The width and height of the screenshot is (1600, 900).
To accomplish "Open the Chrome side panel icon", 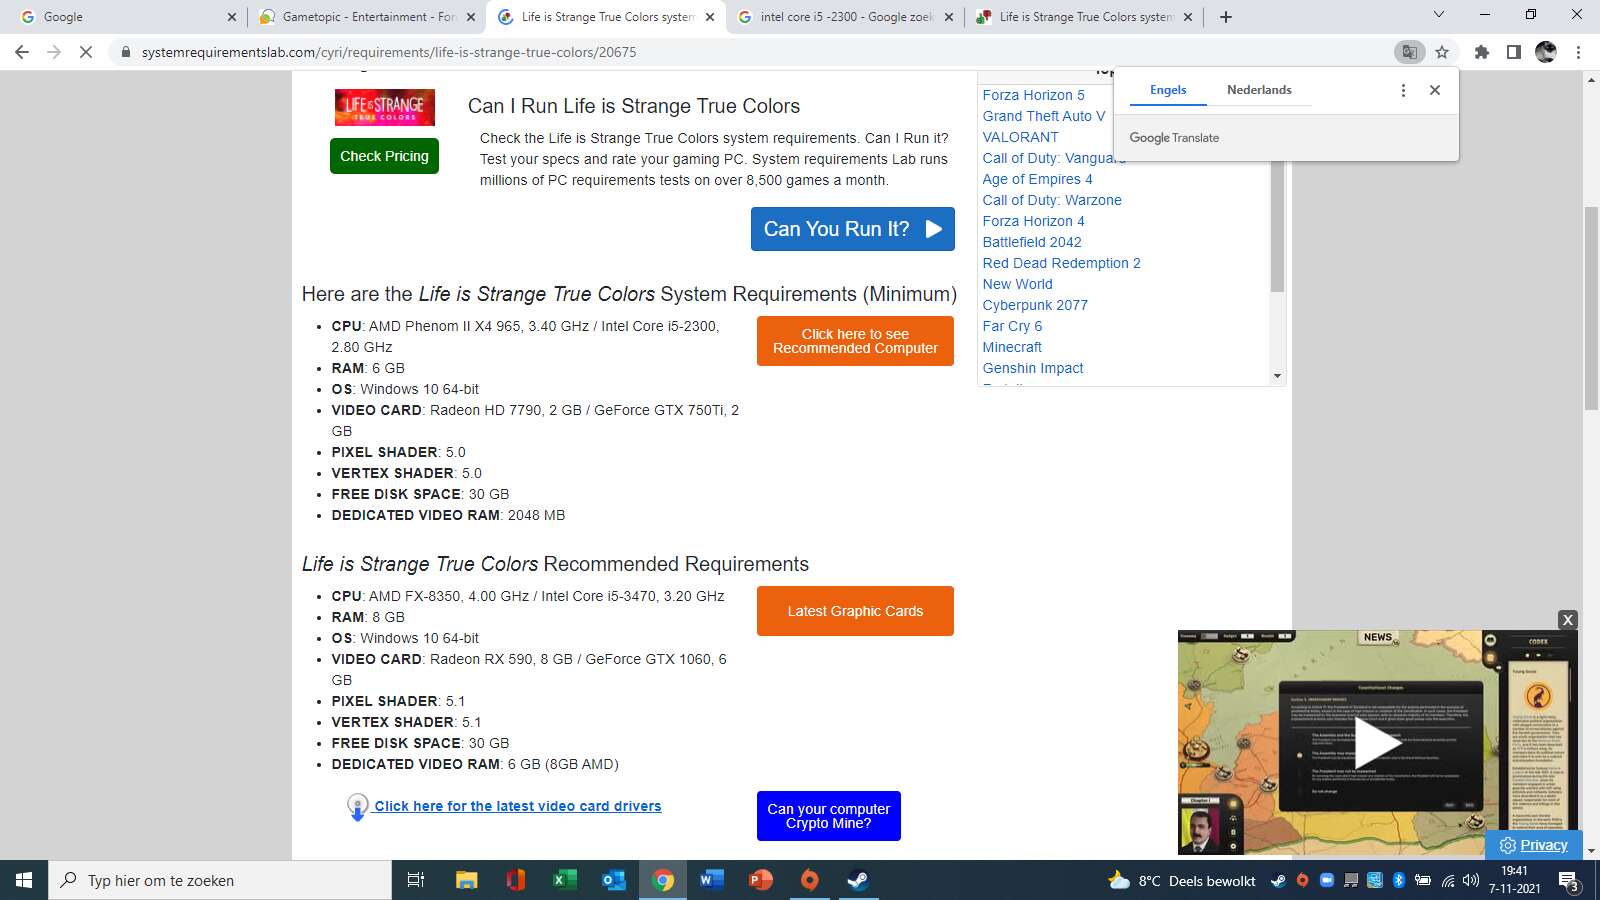I will pyautogui.click(x=1514, y=52).
